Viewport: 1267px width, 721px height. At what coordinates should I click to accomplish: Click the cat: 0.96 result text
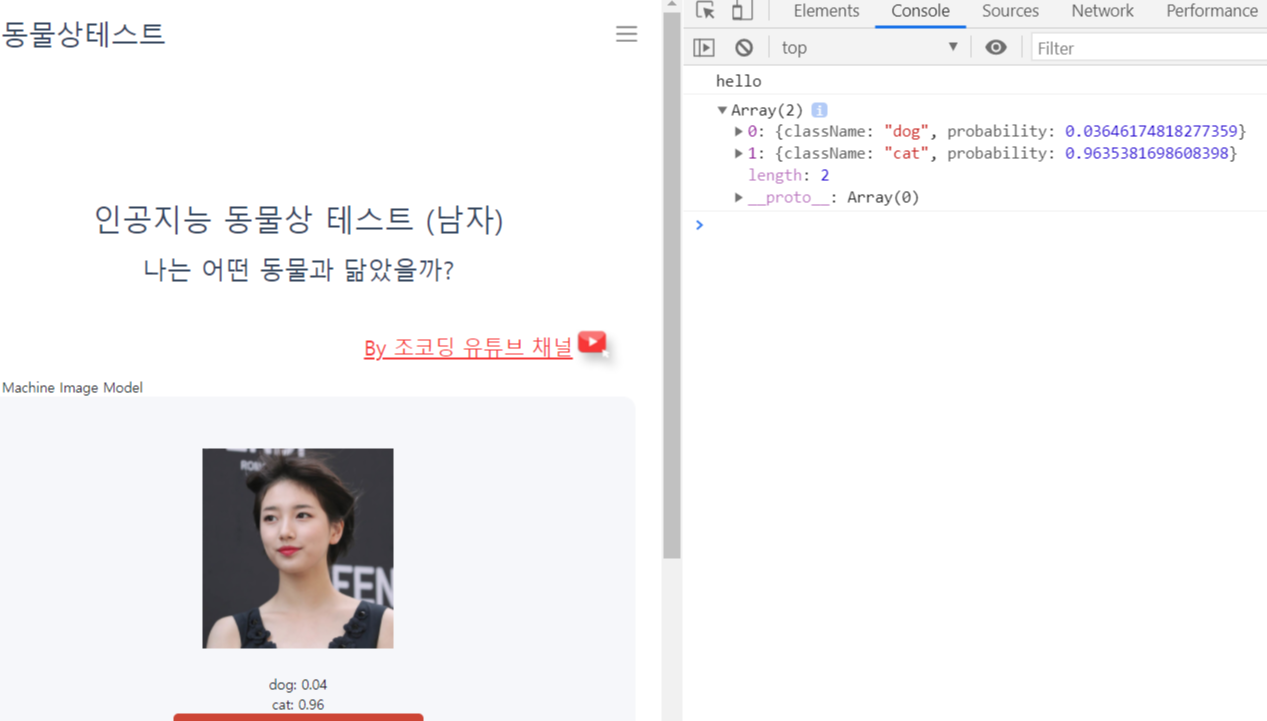click(298, 704)
